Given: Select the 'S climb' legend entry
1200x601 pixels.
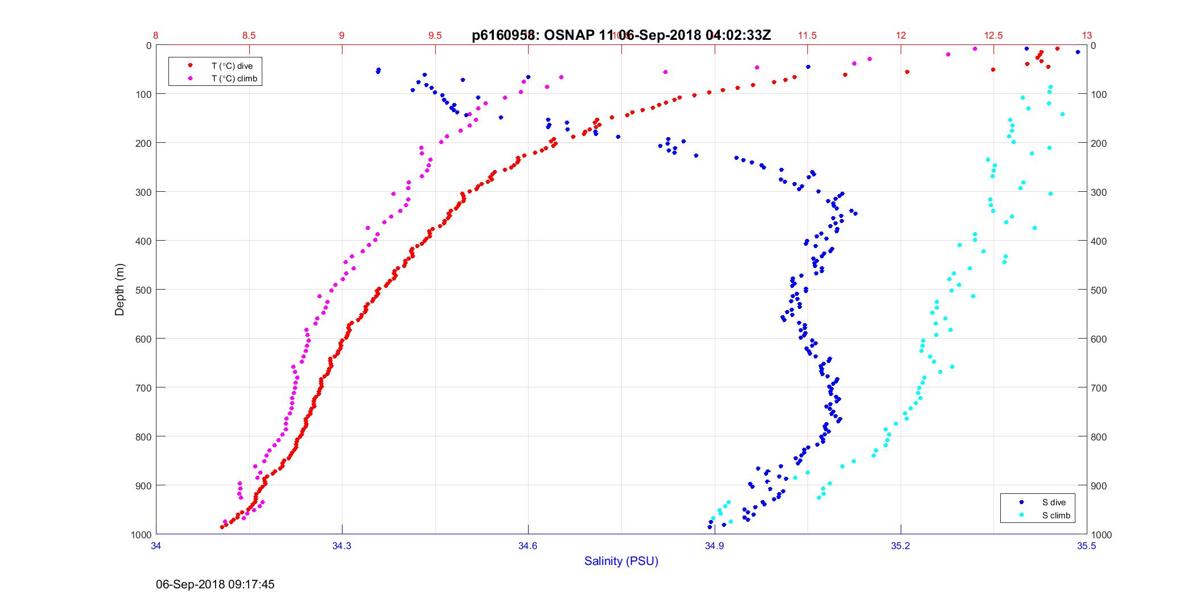Looking at the screenshot, I should pyautogui.click(x=1056, y=515).
